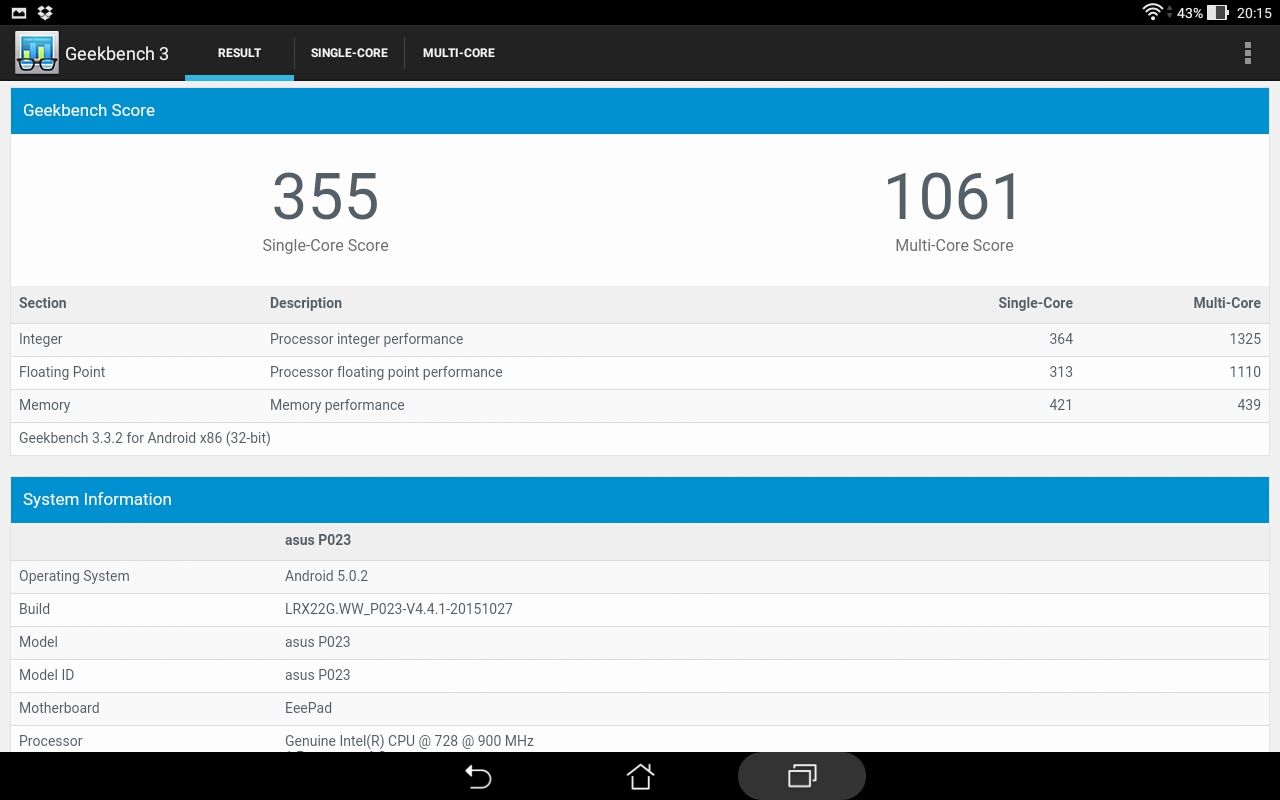Image resolution: width=1280 pixels, height=800 pixels.
Task: Tap the Geekbench 3 app icon
Action: (x=37, y=53)
